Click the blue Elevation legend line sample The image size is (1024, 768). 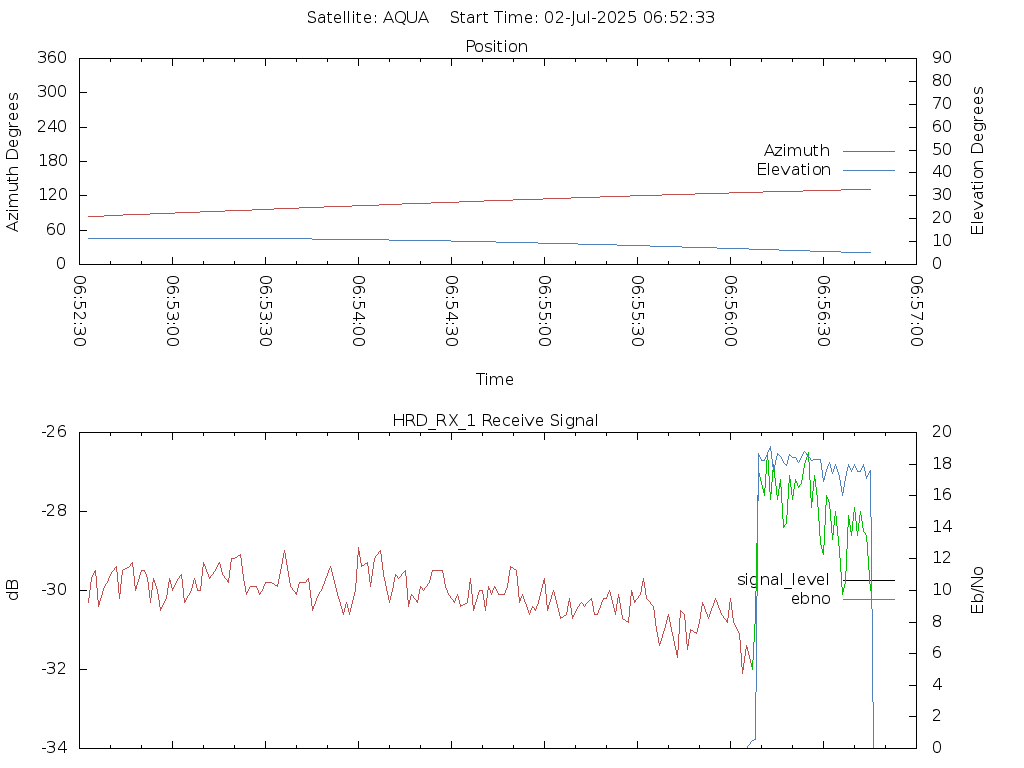coord(869,170)
